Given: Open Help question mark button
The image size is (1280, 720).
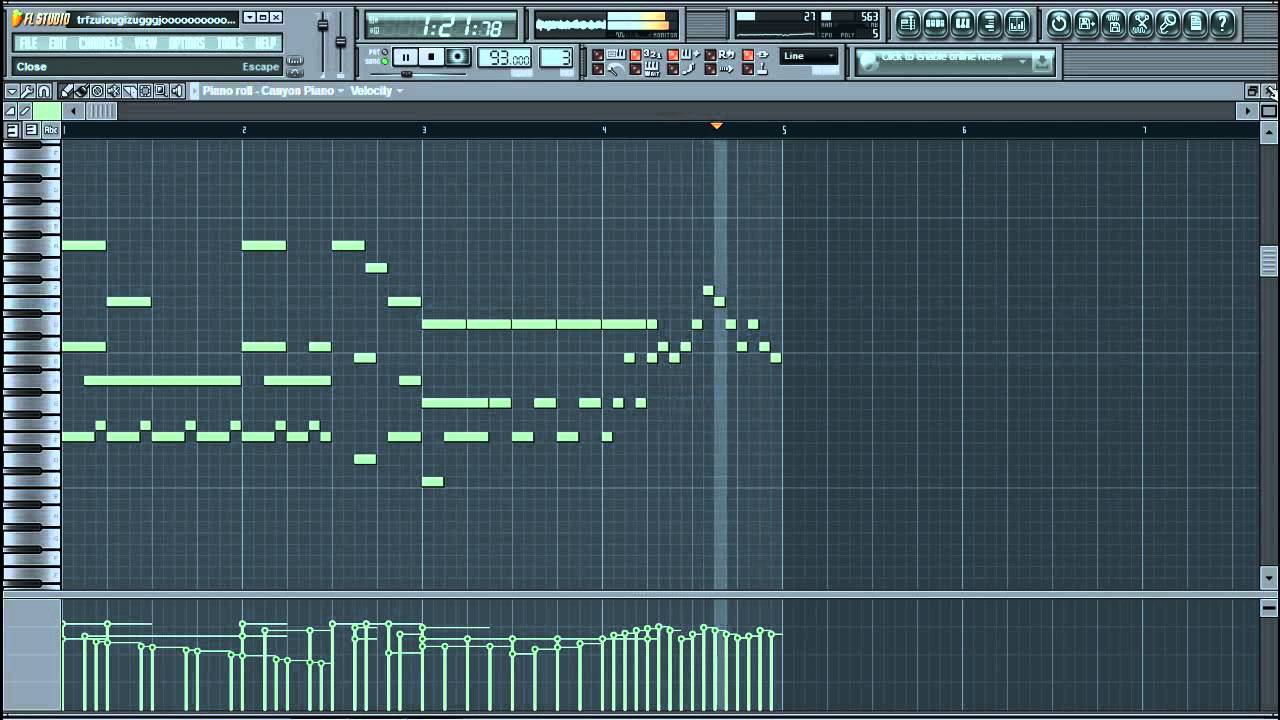Looking at the screenshot, I should coord(1221,24).
